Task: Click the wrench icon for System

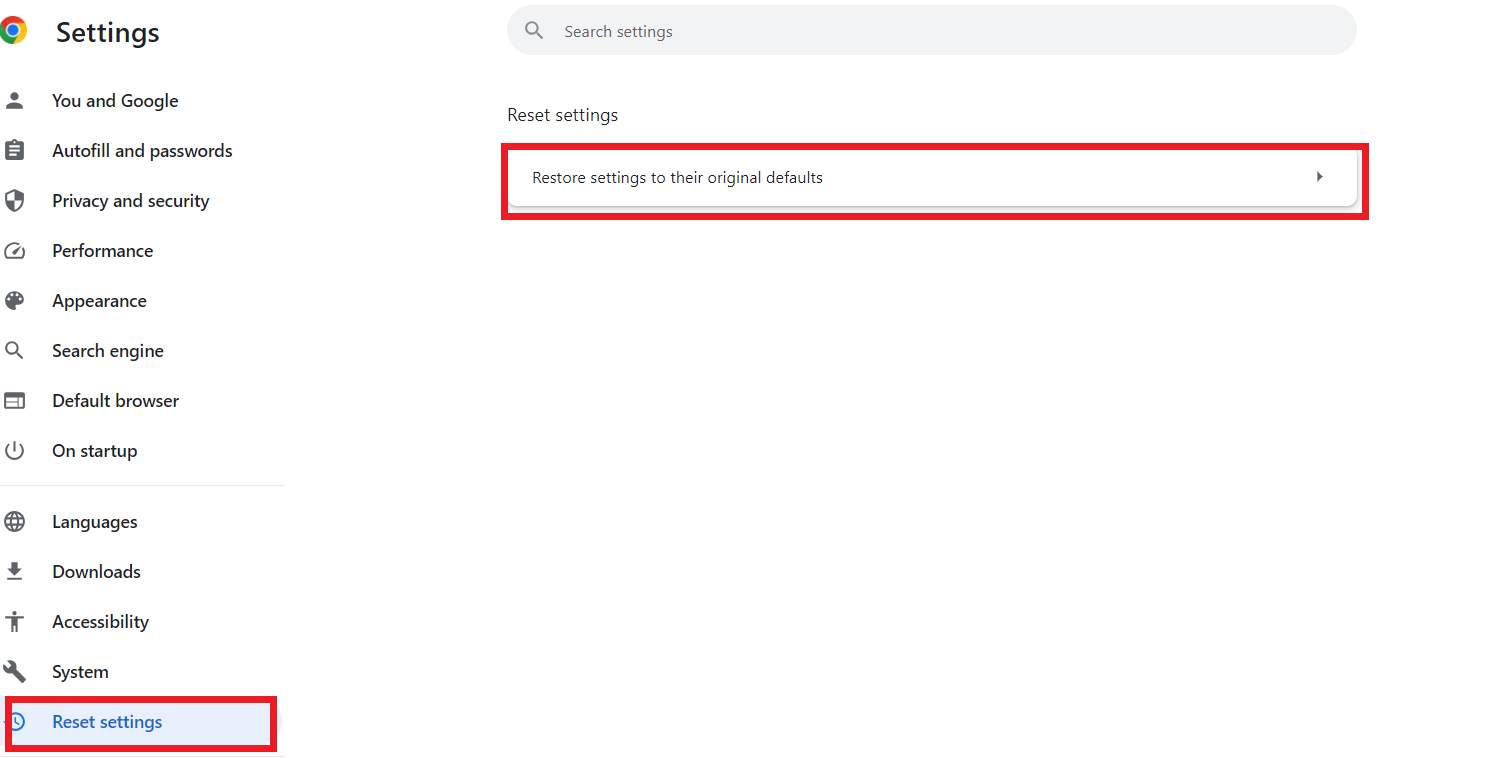Action: pyautogui.click(x=14, y=671)
